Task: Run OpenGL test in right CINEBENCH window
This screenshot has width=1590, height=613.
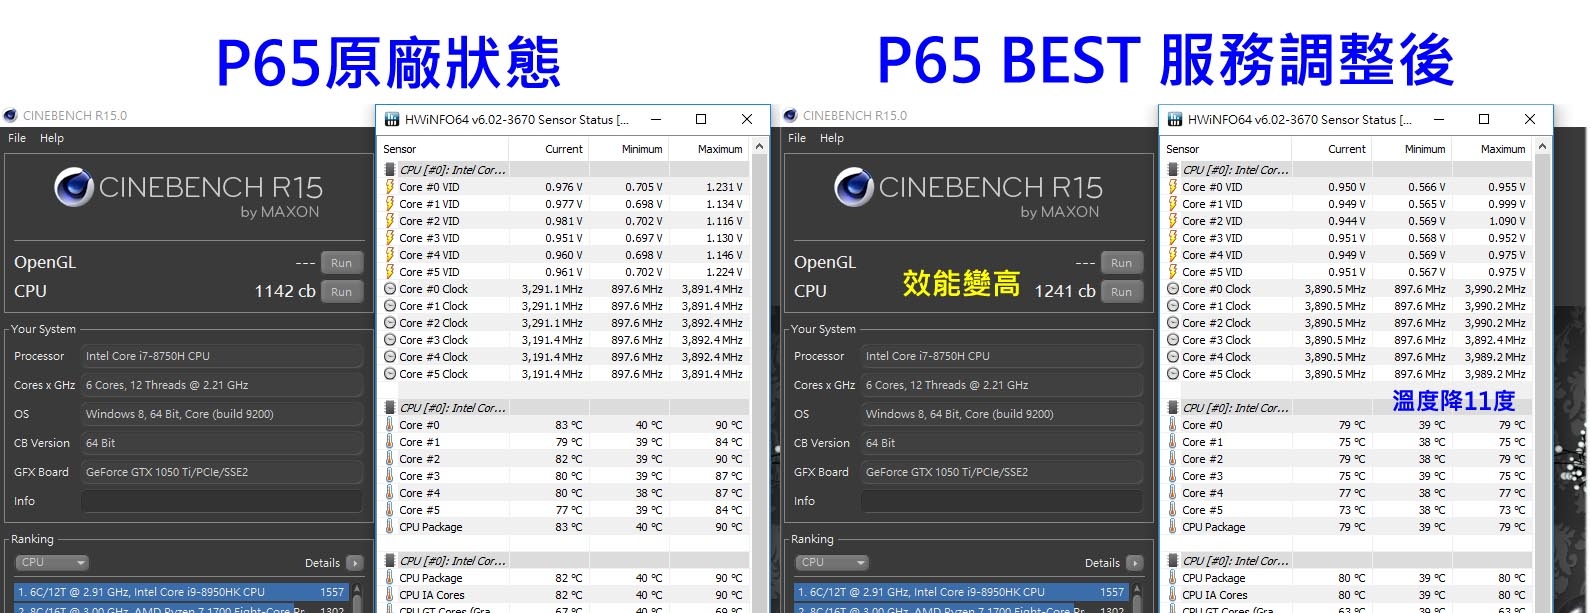Action: pyautogui.click(x=1122, y=263)
